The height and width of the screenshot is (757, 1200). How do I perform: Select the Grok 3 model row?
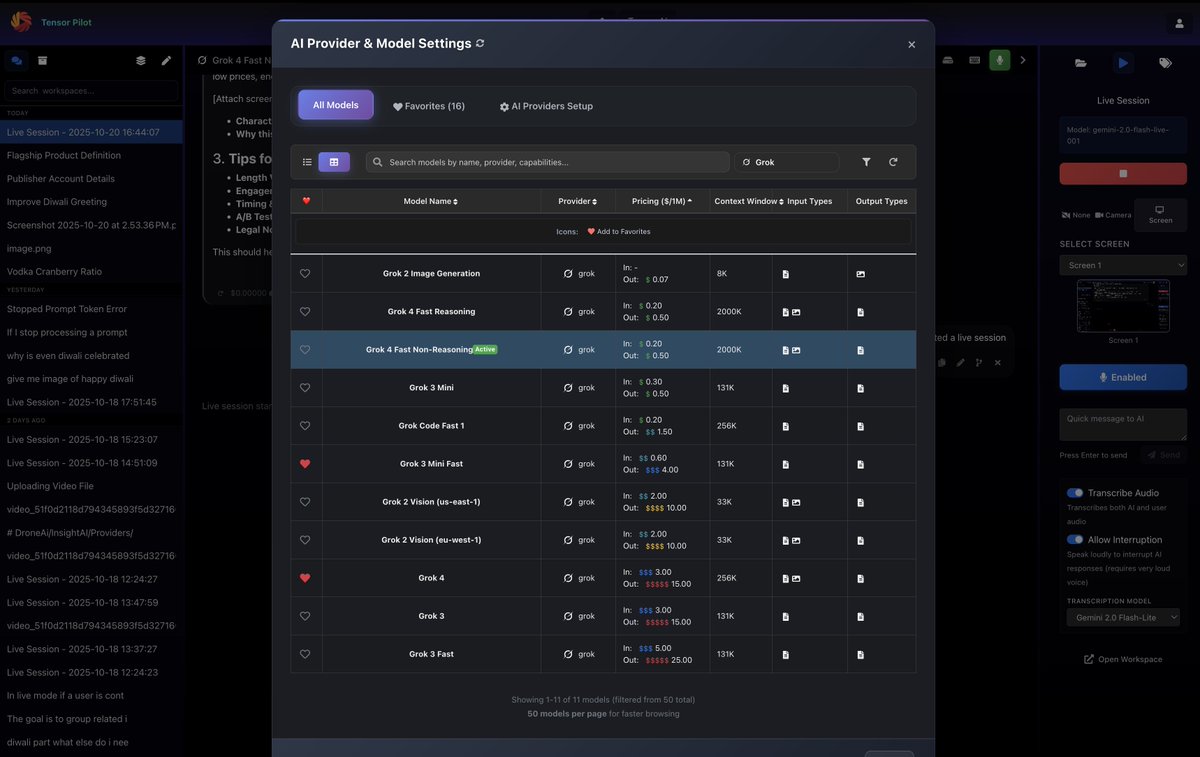(x=603, y=616)
